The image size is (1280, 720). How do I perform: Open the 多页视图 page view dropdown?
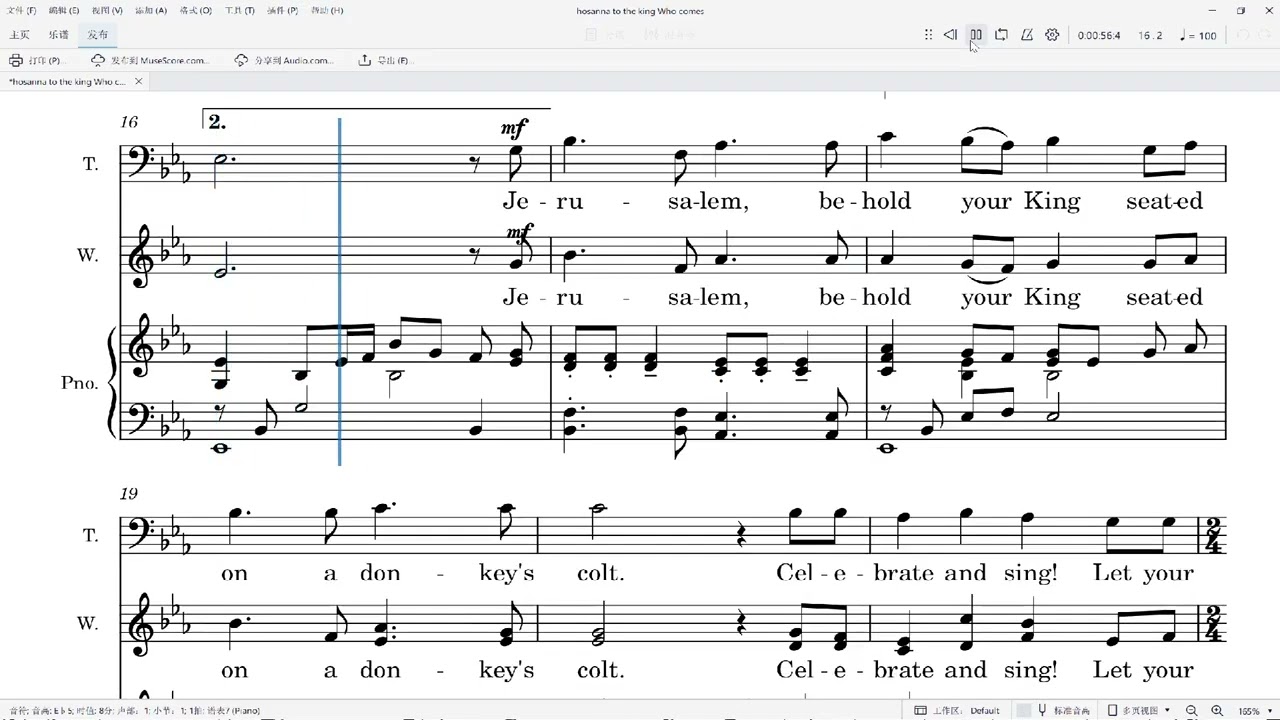tap(1139, 711)
